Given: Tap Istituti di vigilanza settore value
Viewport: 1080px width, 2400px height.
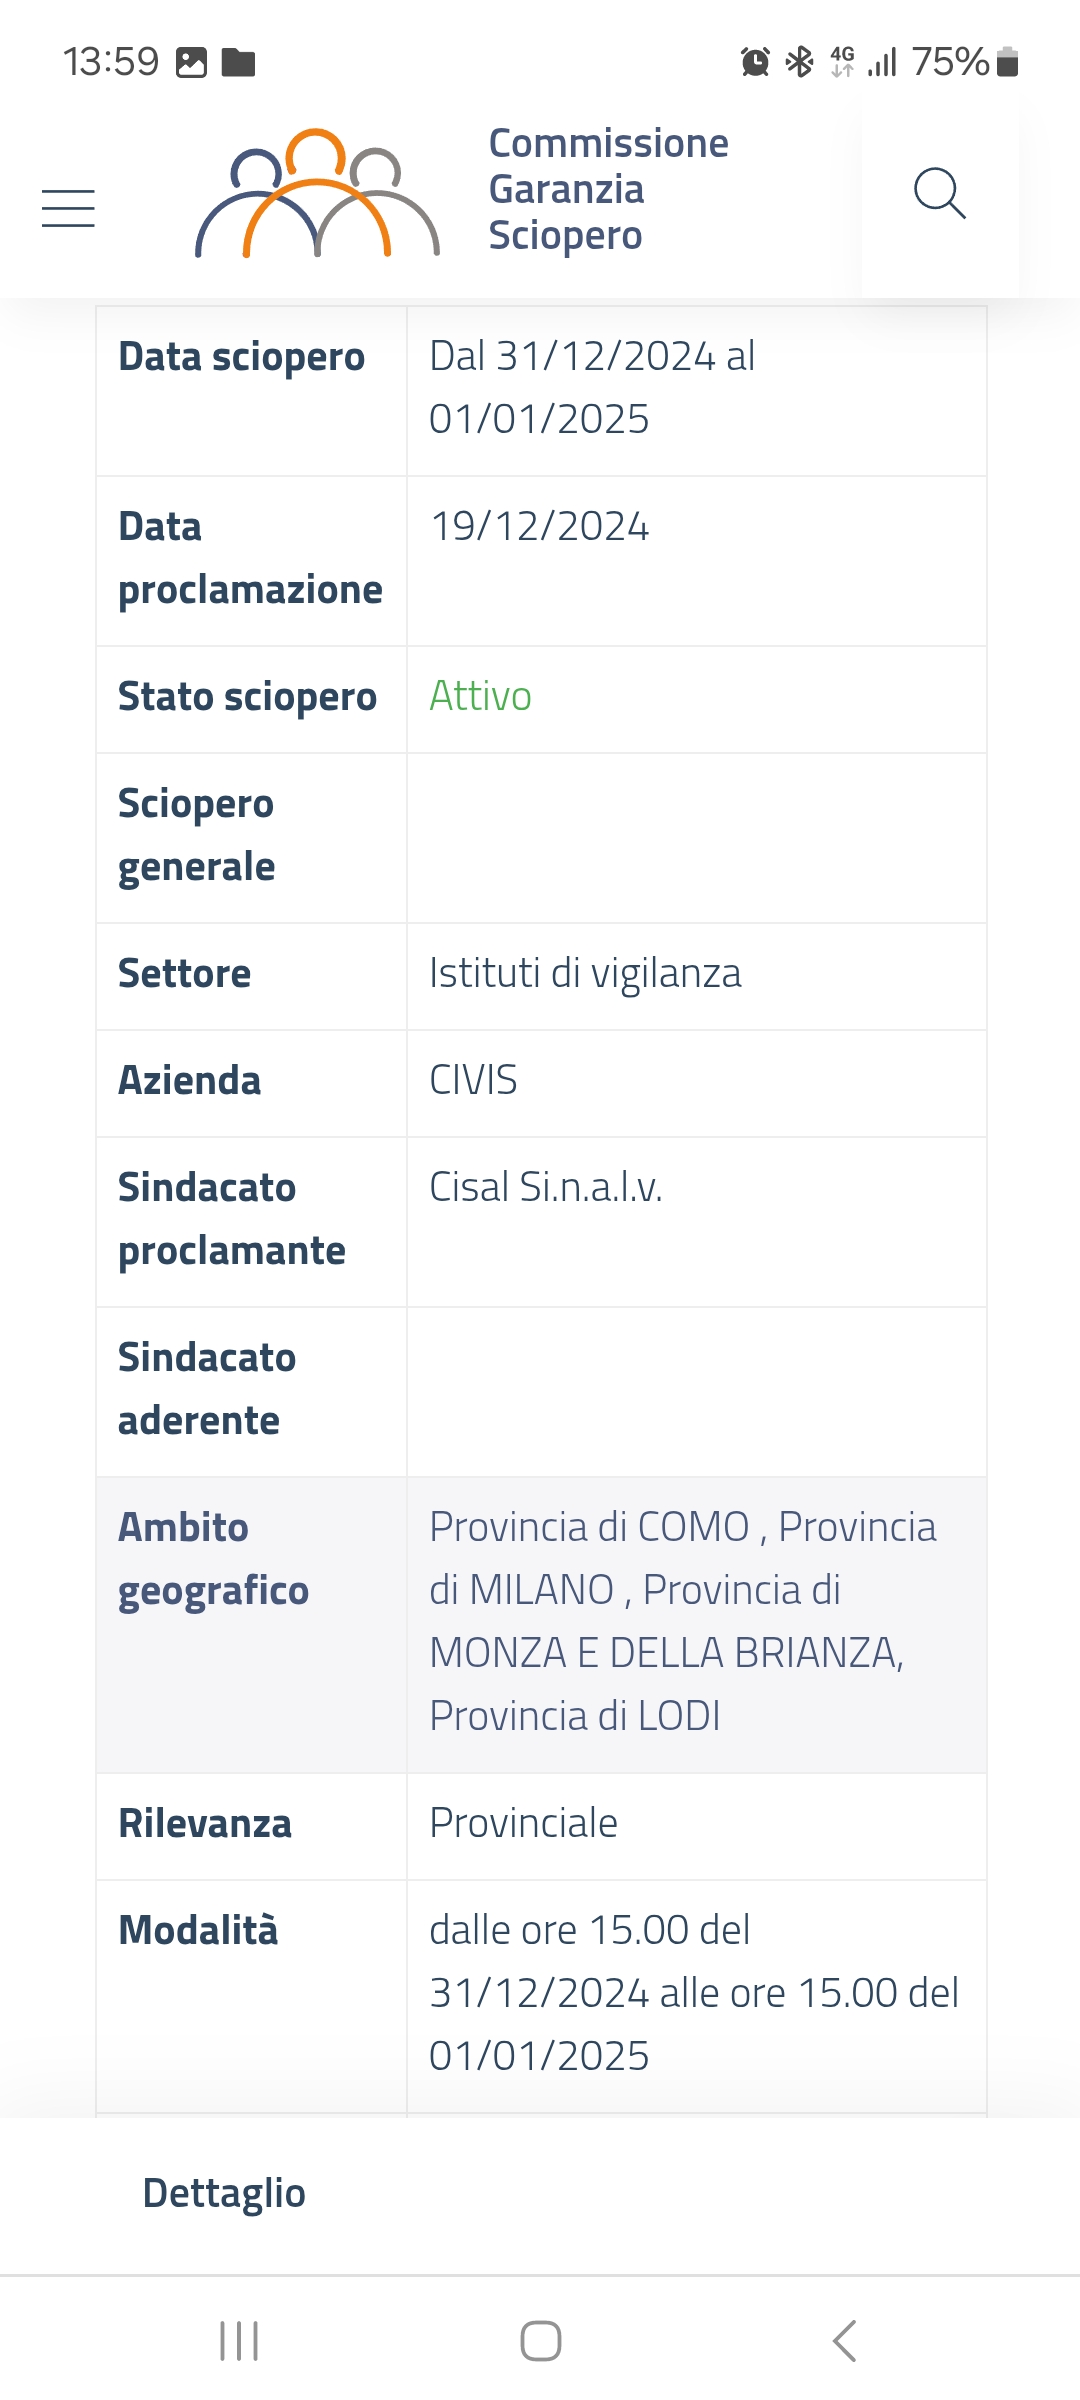Looking at the screenshot, I should coord(585,973).
